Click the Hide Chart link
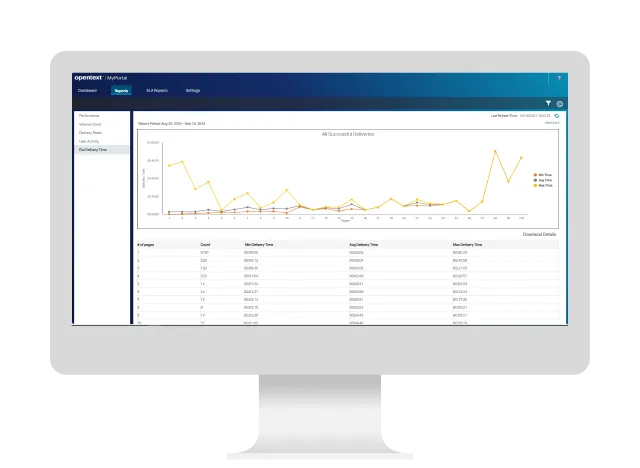Viewport: 640px width, 468px height. pyautogui.click(x=552, y=123)
